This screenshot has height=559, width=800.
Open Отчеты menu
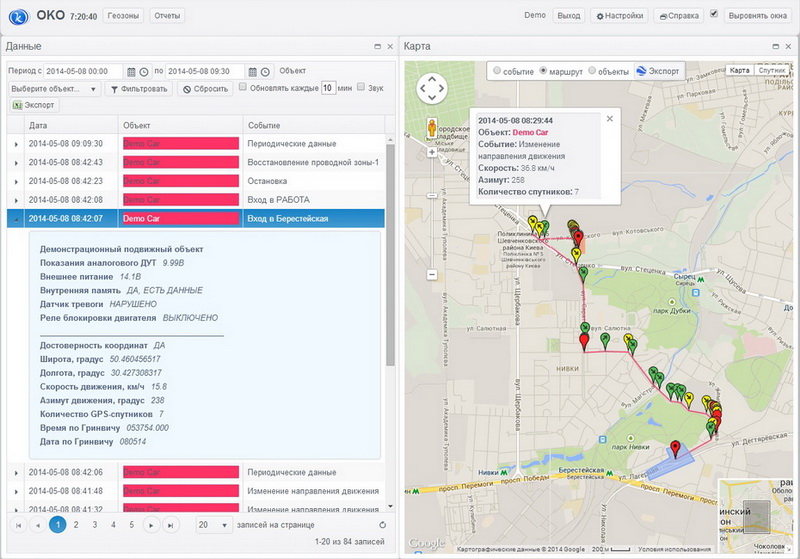click(167, 16)
